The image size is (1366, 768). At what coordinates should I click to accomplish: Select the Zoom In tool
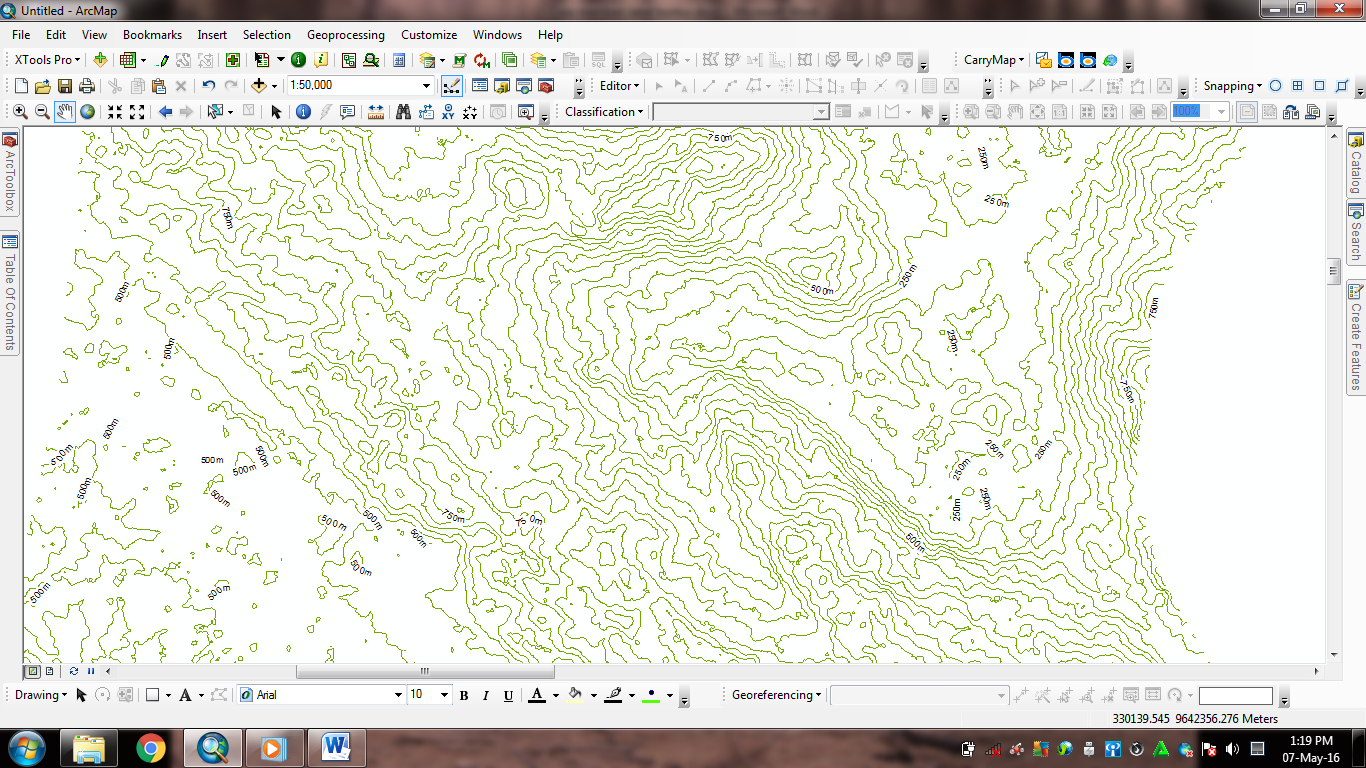(x=20, y=111)
